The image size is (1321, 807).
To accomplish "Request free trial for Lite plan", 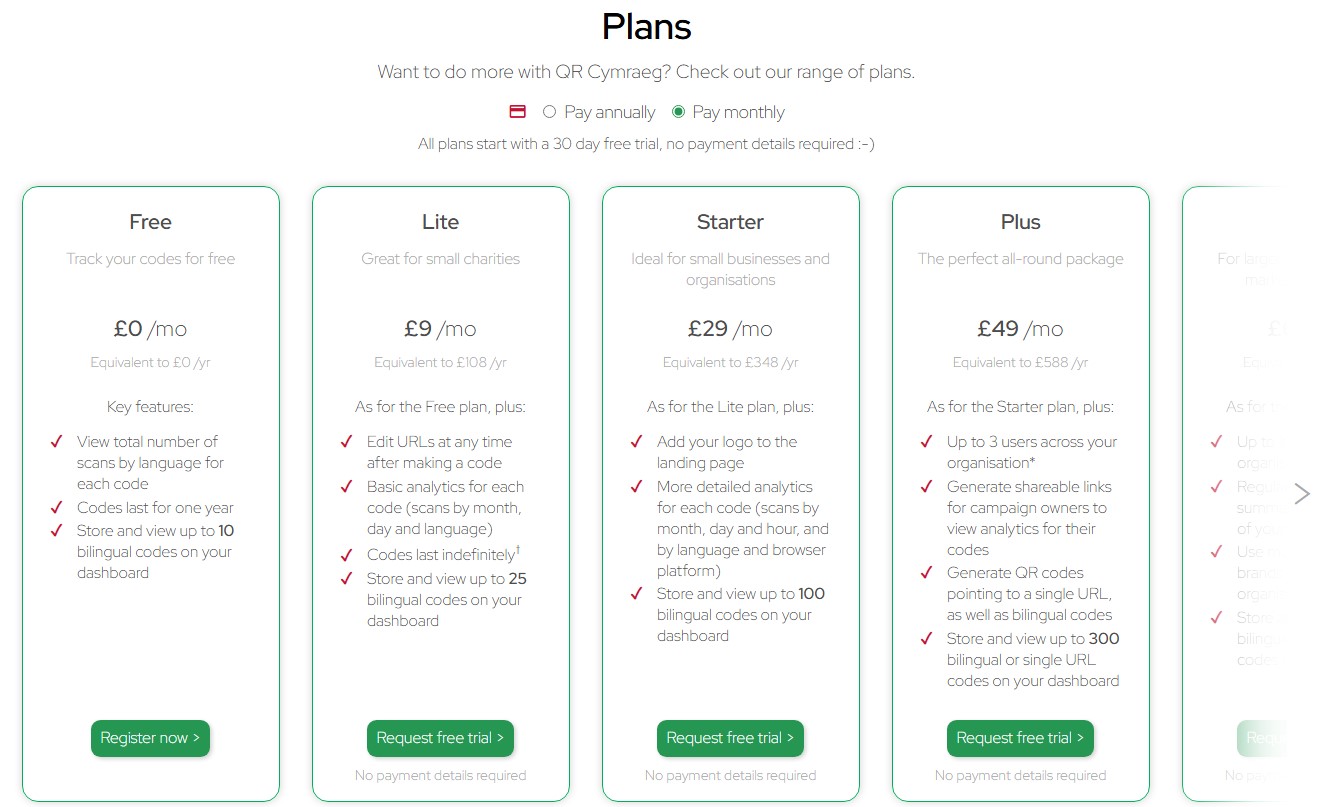I will tap(440, 738).
